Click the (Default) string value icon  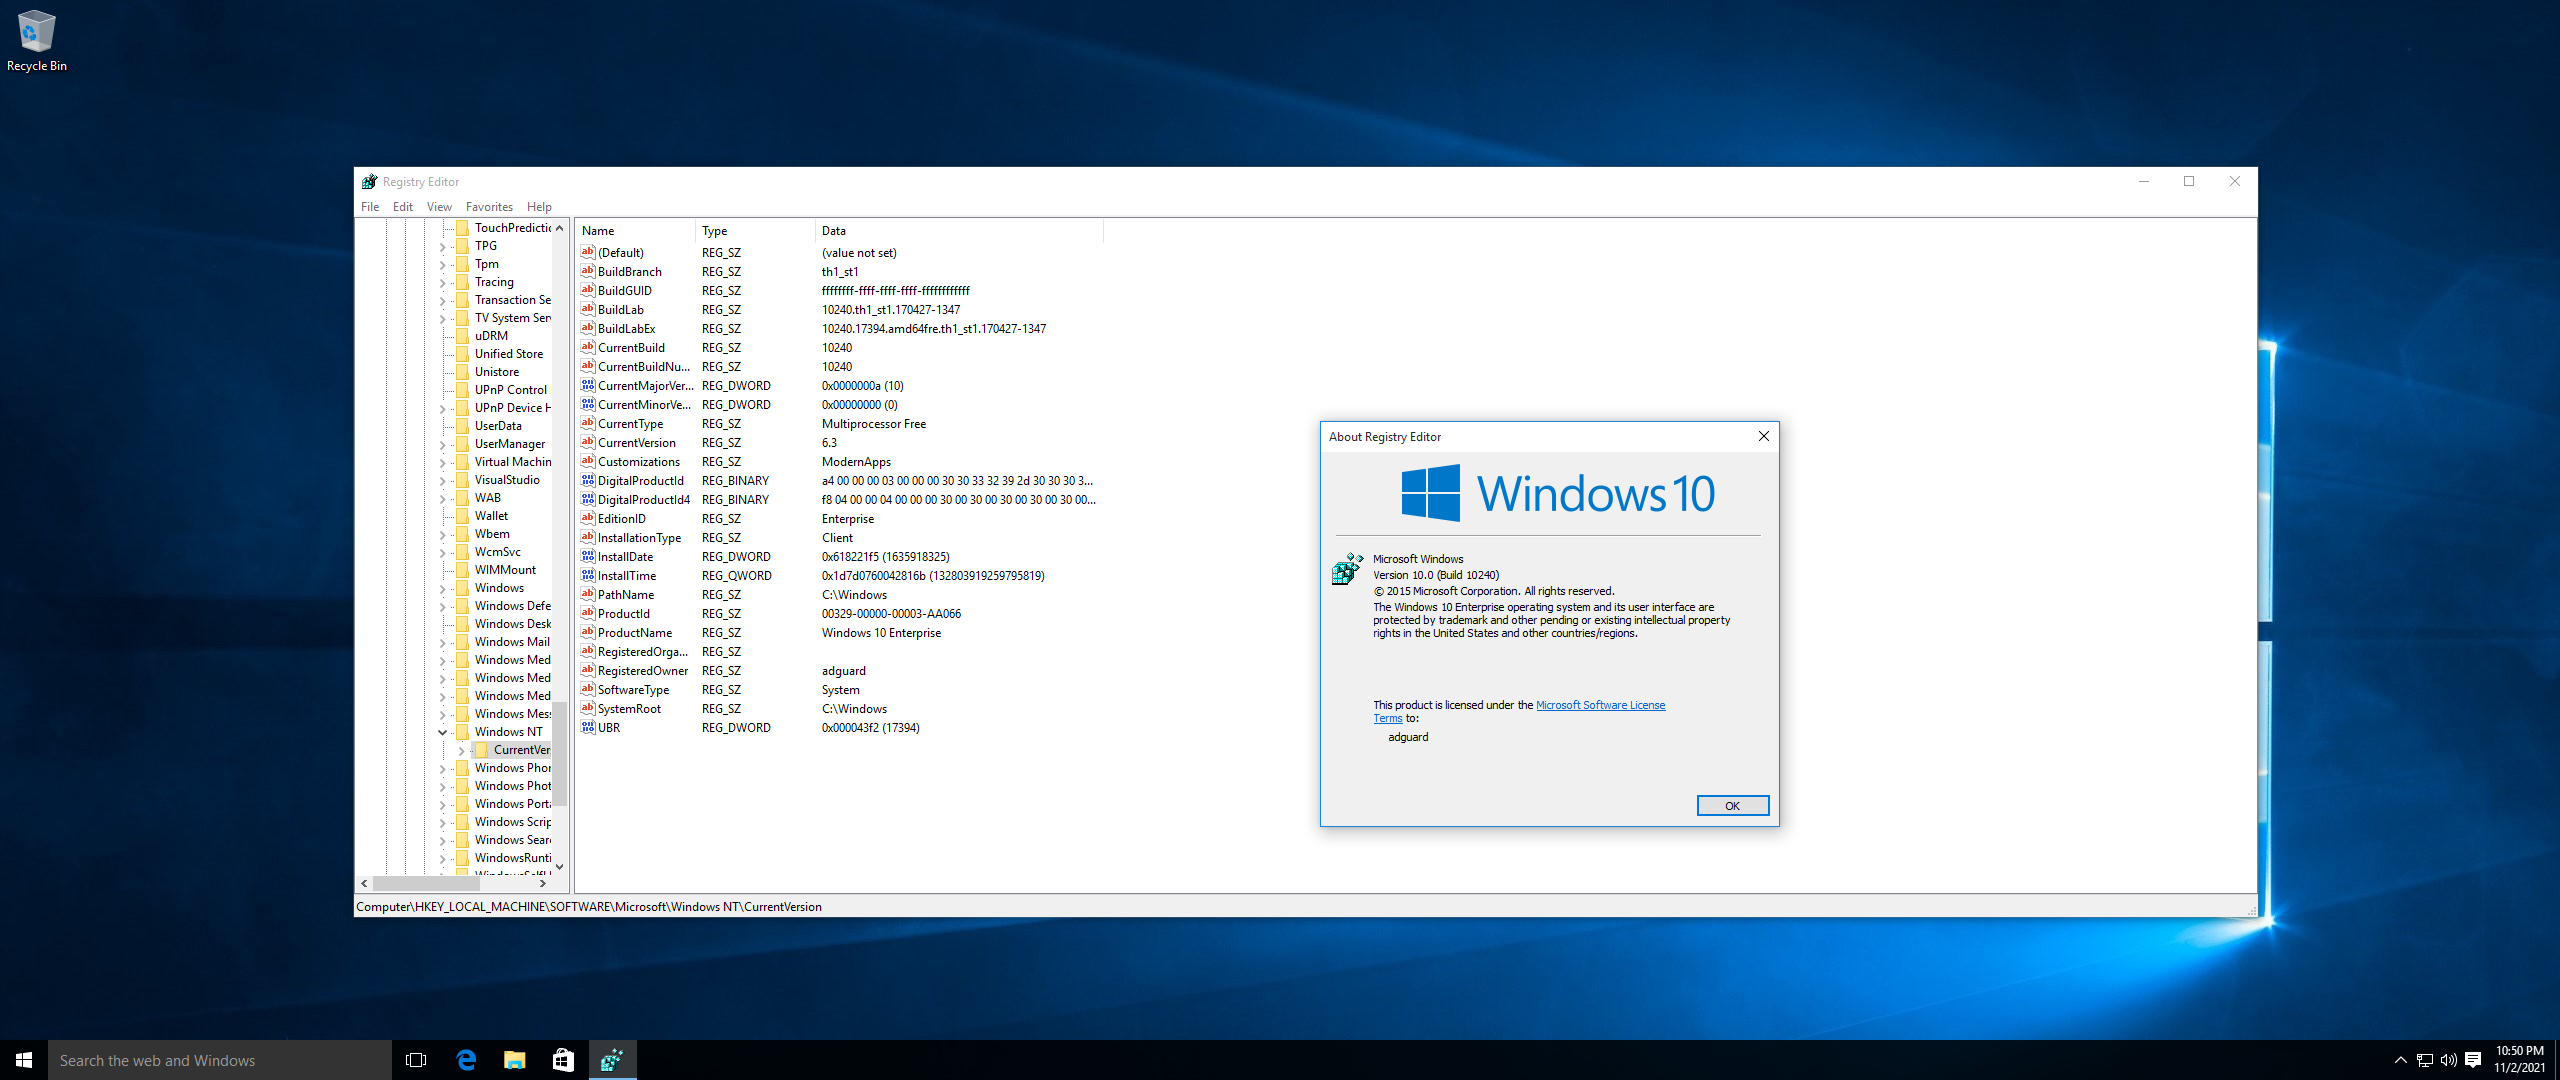tap(588, 252)
